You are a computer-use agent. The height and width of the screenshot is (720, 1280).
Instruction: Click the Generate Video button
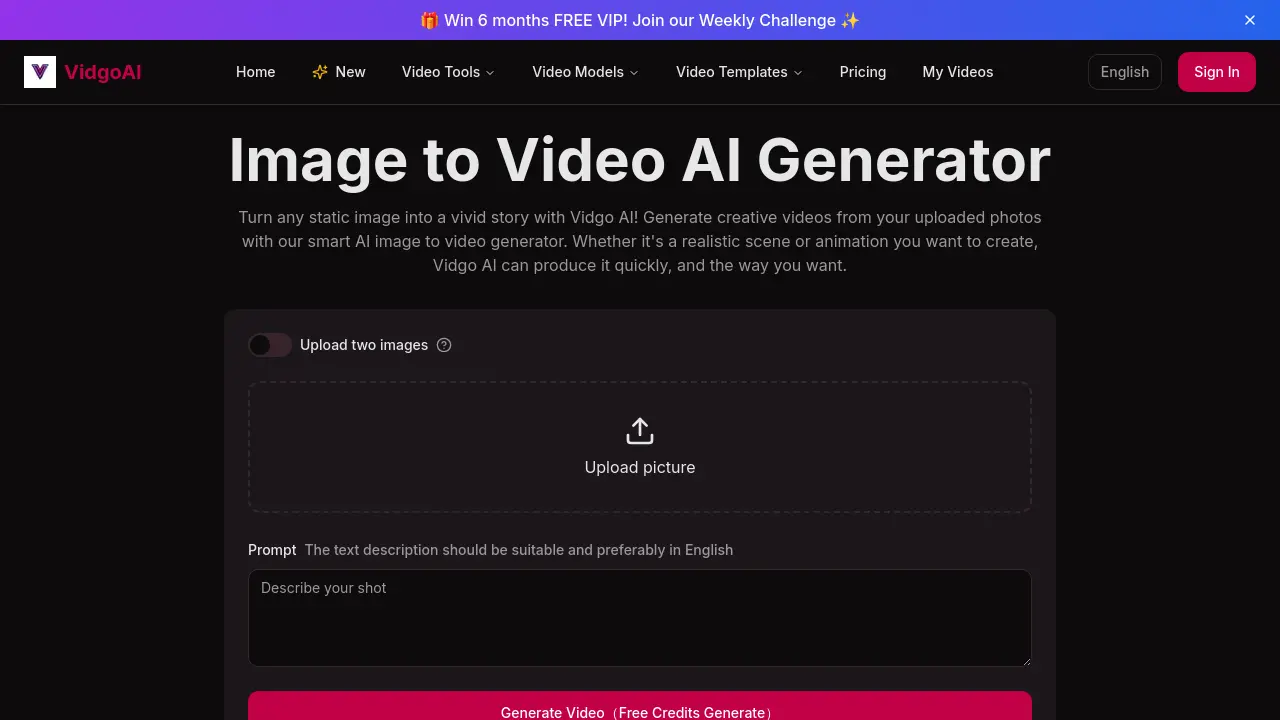(639, 711)
